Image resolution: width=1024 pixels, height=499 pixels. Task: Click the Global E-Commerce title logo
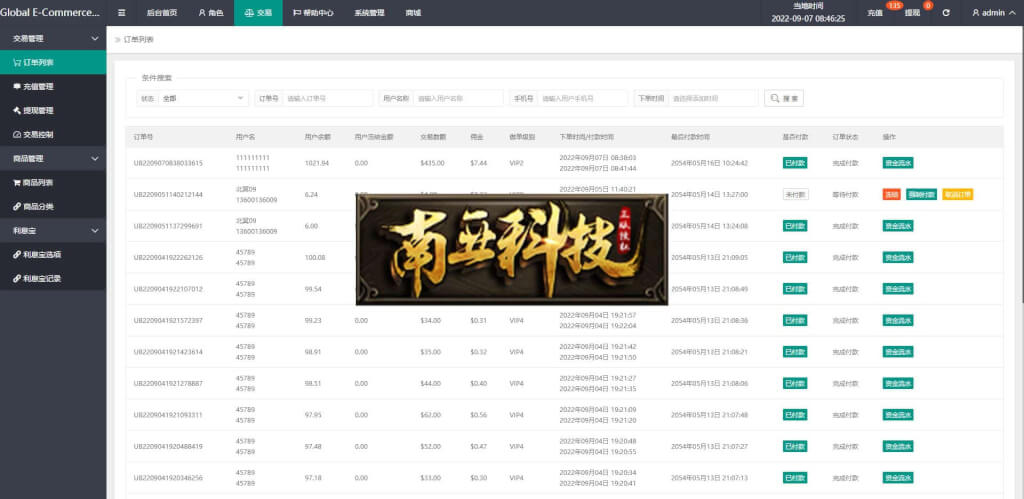point(50,12)
